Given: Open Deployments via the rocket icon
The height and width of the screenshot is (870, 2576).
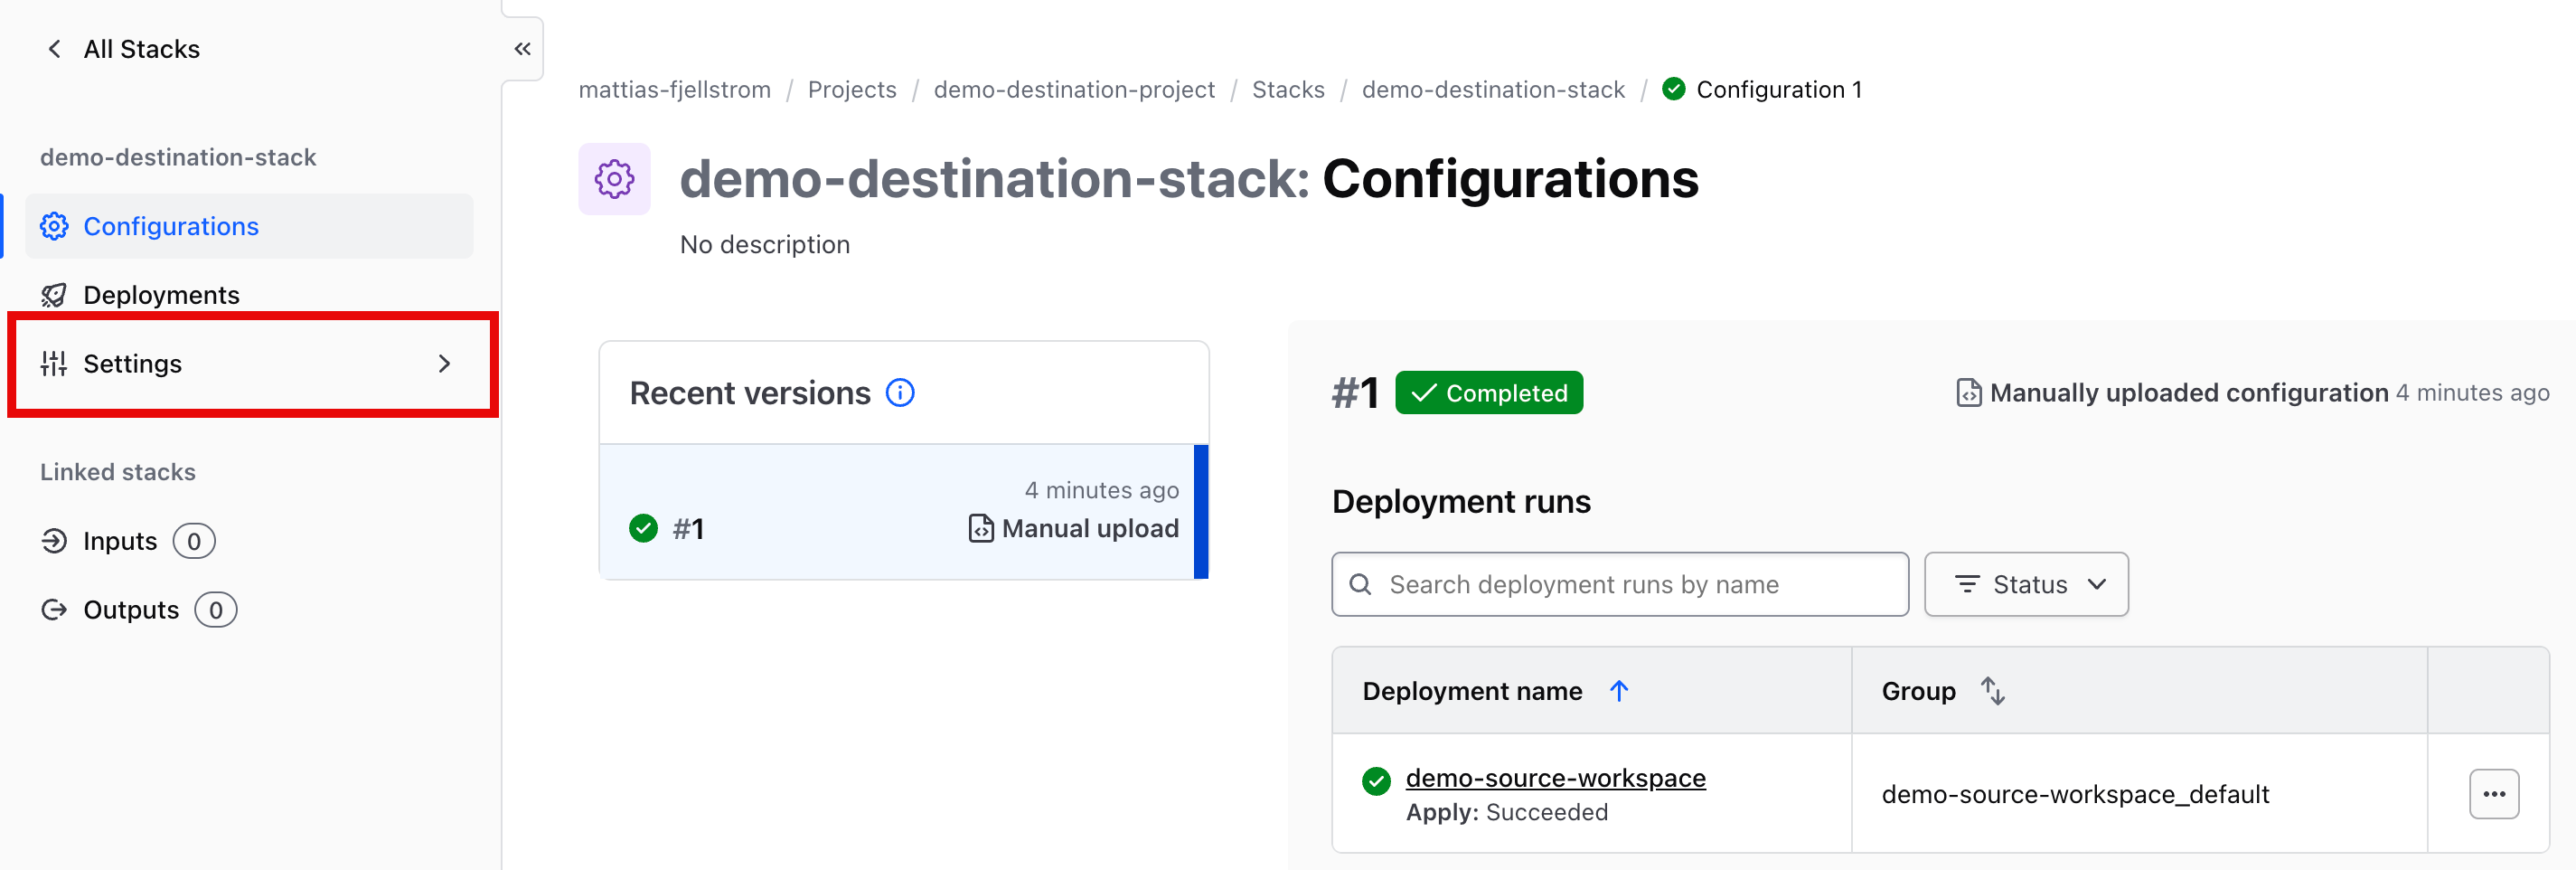Looking at the screenshot, I should [56, 294].
